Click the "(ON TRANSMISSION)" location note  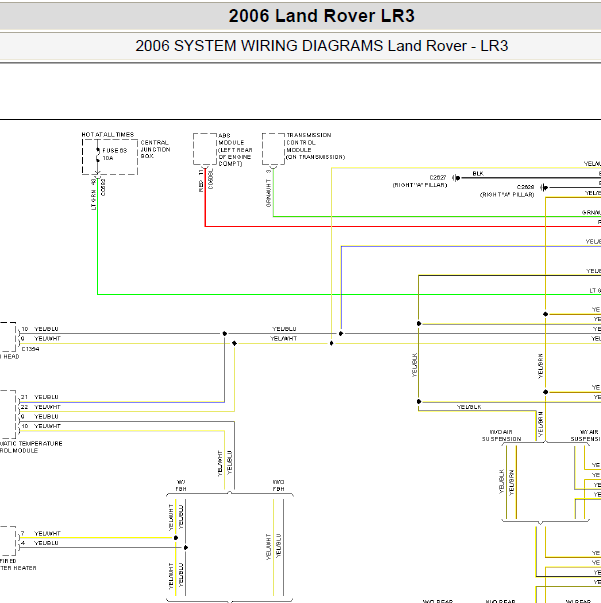click(x=316, y=157)
